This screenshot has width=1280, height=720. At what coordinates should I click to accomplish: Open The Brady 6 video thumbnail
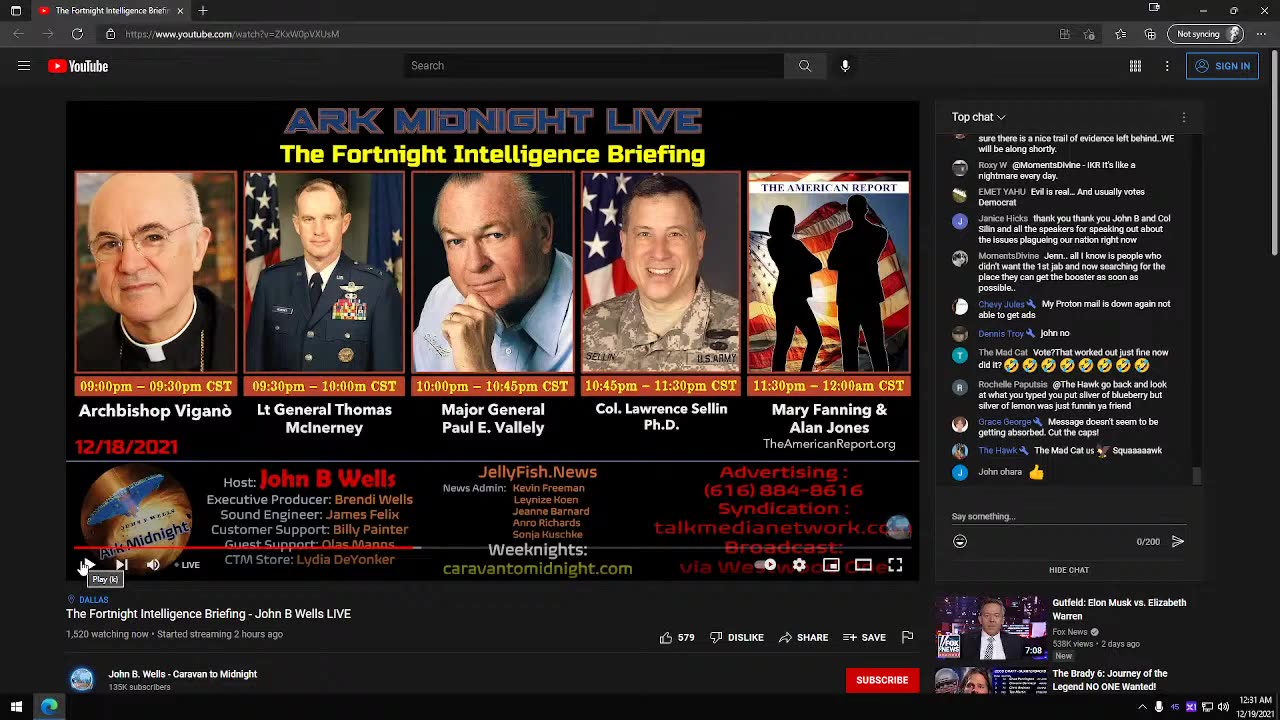coord(991,681)
